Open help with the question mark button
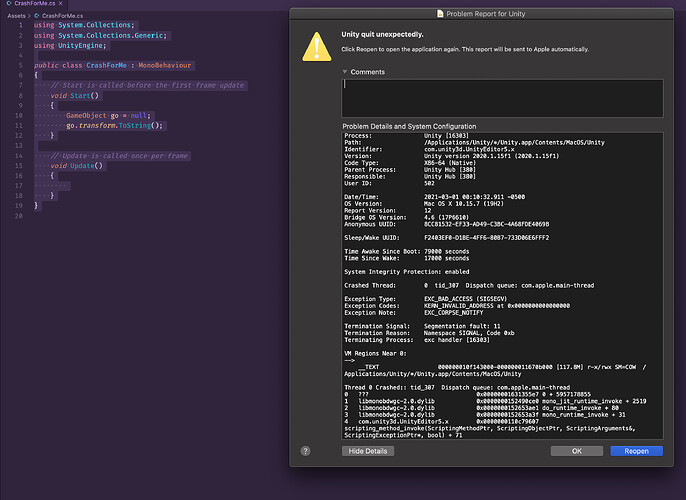 click(x=305, y=451)
